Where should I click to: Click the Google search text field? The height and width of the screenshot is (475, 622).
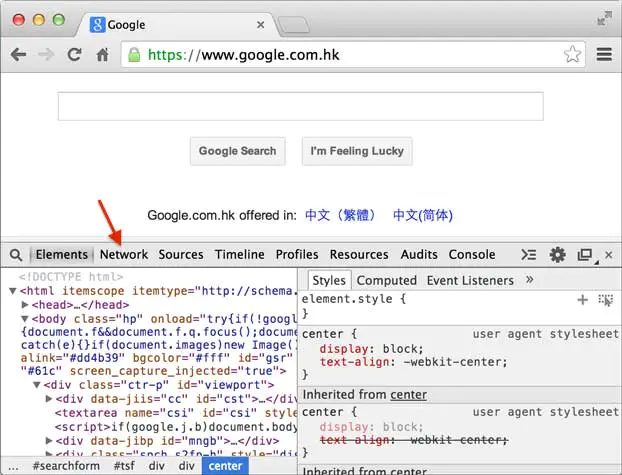(x=301, y=106)
